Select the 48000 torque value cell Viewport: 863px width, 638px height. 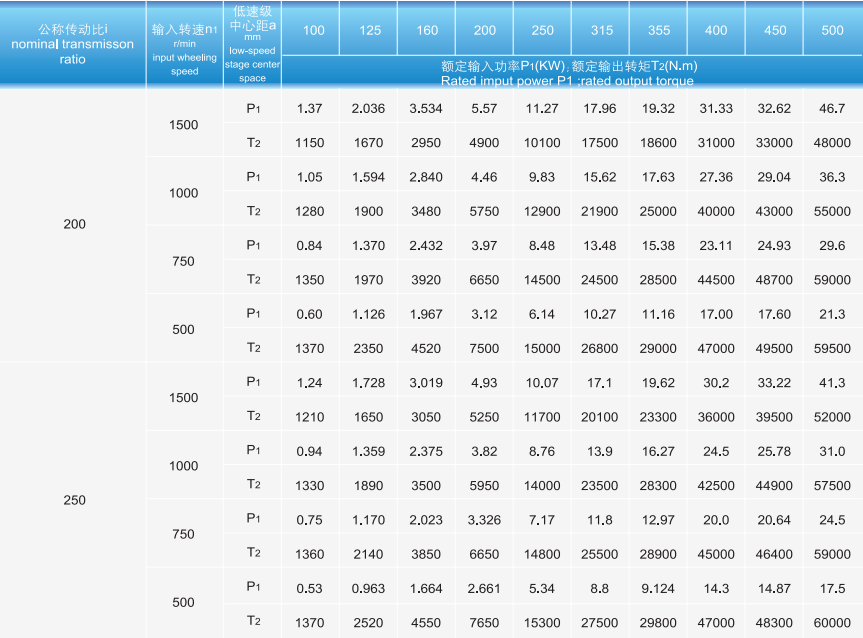[832, 143]
